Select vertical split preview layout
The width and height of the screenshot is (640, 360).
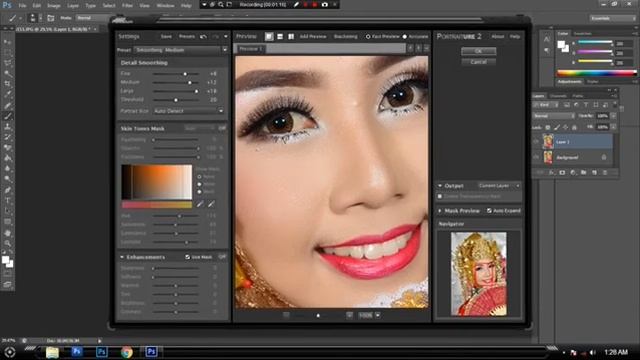(291, 37)
